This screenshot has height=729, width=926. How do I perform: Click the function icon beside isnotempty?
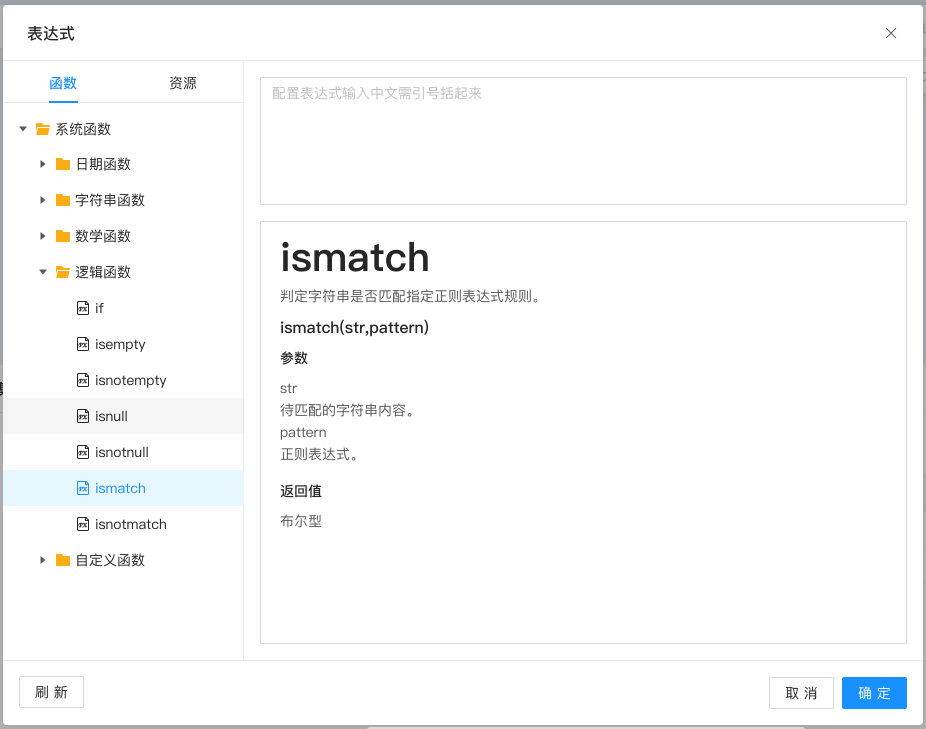coord(84,380)
